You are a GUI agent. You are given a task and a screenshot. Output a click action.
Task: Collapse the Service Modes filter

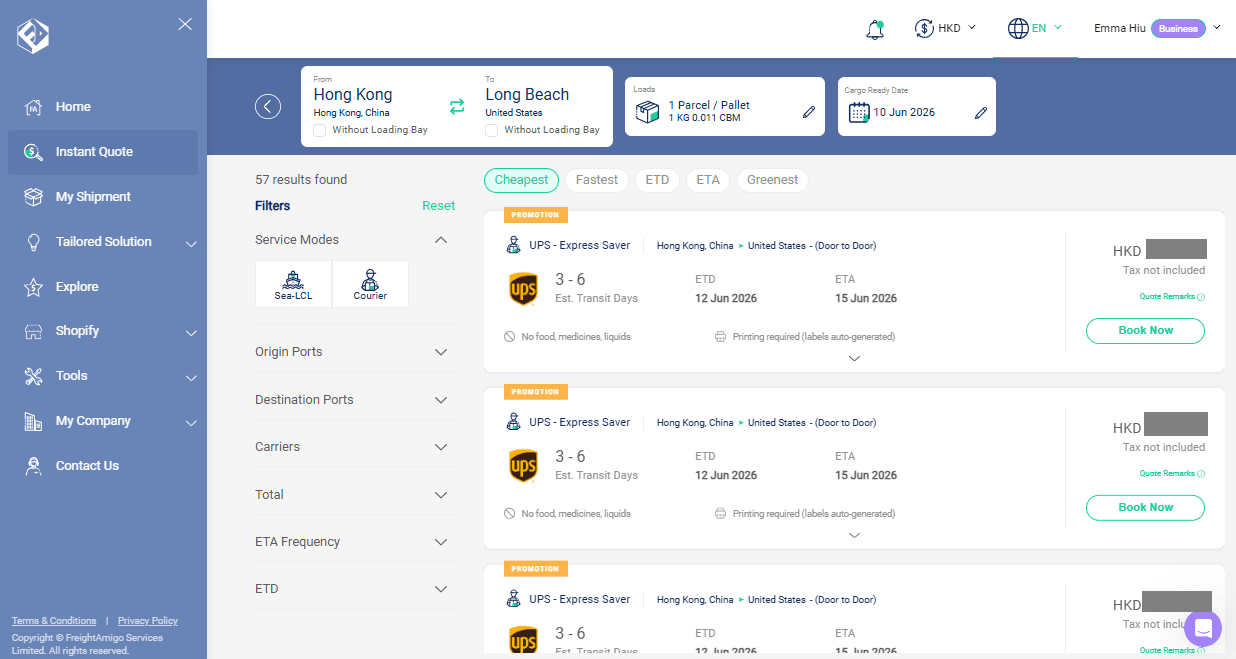pos(441,240)
